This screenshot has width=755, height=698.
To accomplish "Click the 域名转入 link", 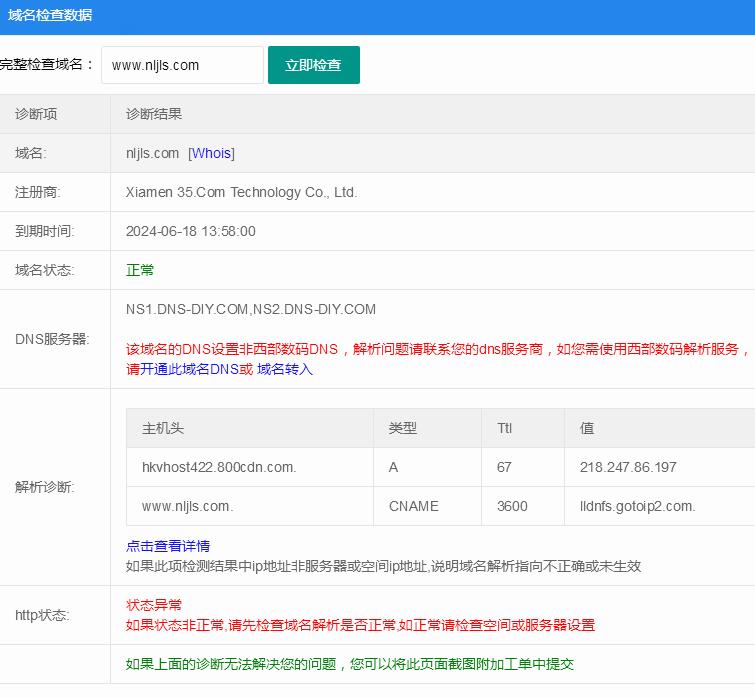I will point(285,369).
